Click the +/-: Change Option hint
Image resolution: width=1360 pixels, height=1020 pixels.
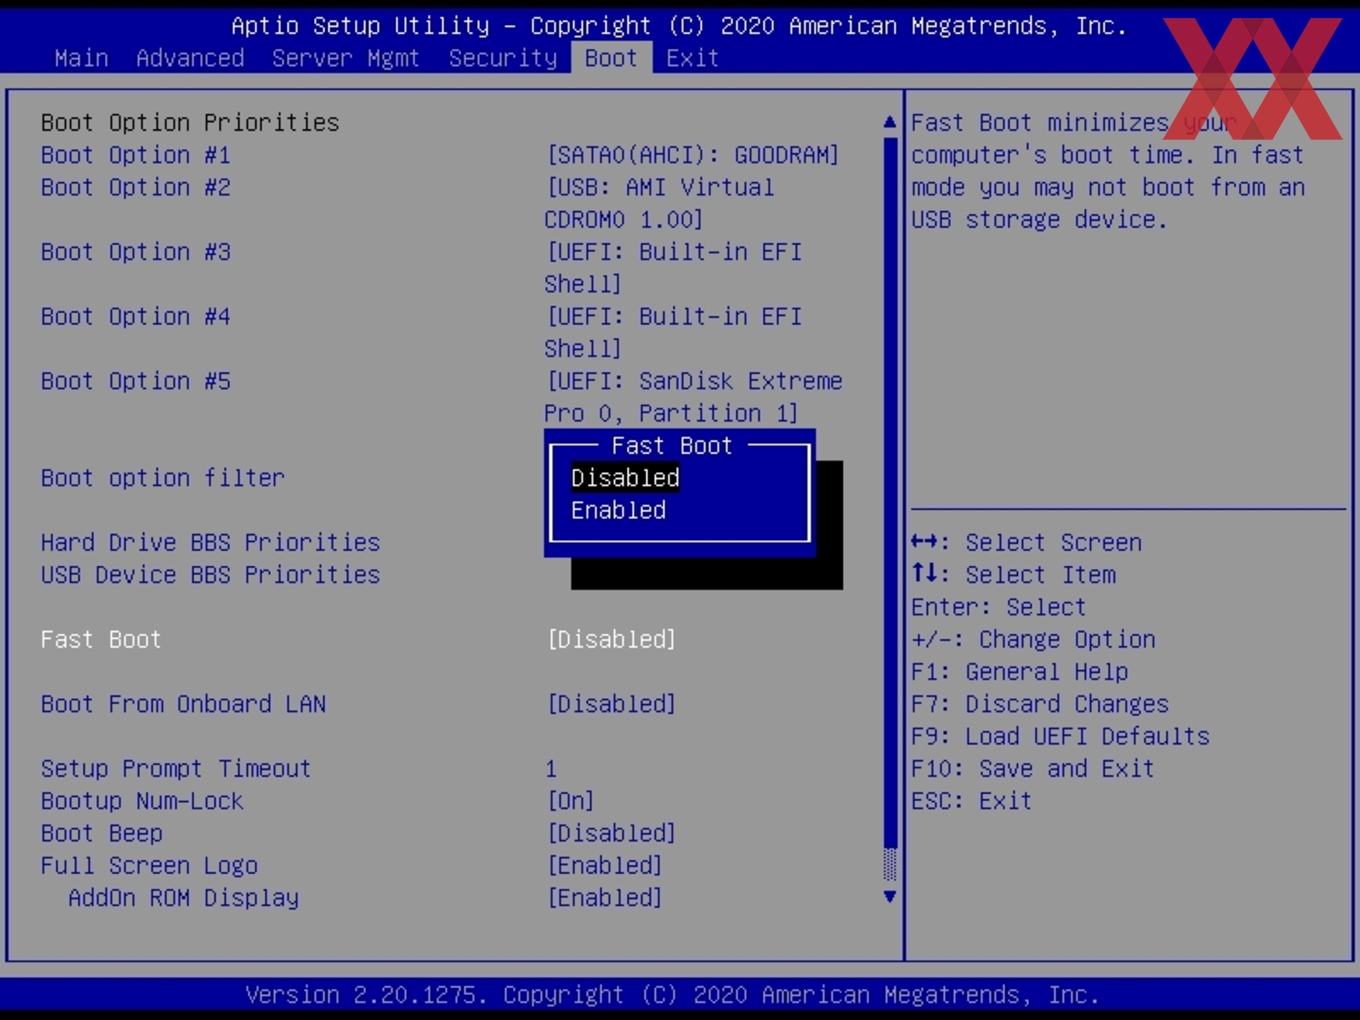[1033, 640]
